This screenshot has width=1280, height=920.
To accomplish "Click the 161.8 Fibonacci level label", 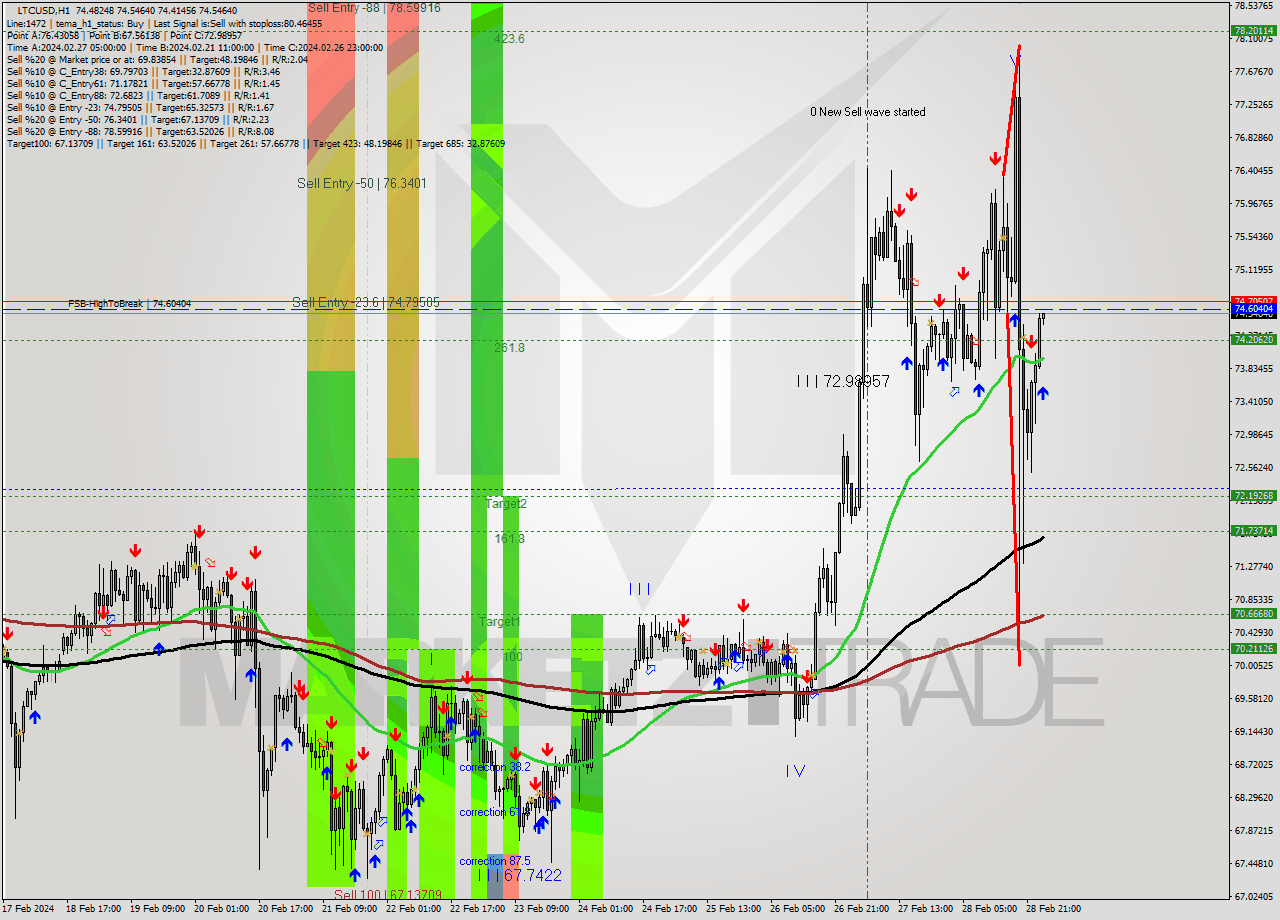I will 509,539.
